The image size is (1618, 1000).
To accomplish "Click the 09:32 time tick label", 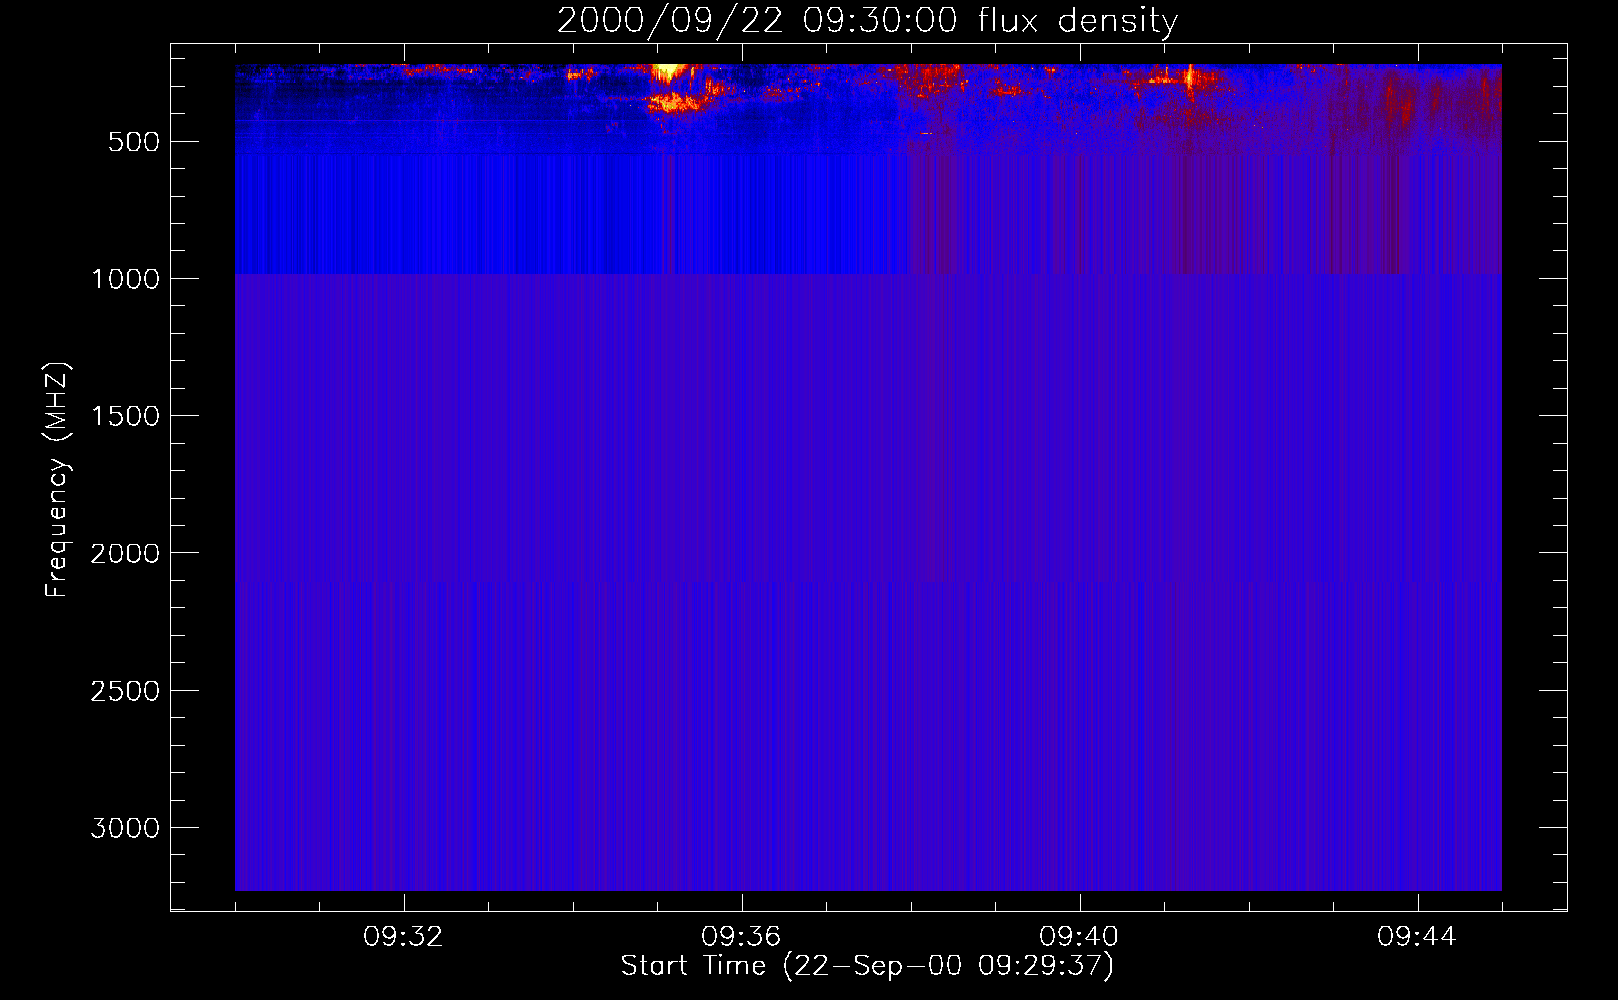I will tap(403, 937).
